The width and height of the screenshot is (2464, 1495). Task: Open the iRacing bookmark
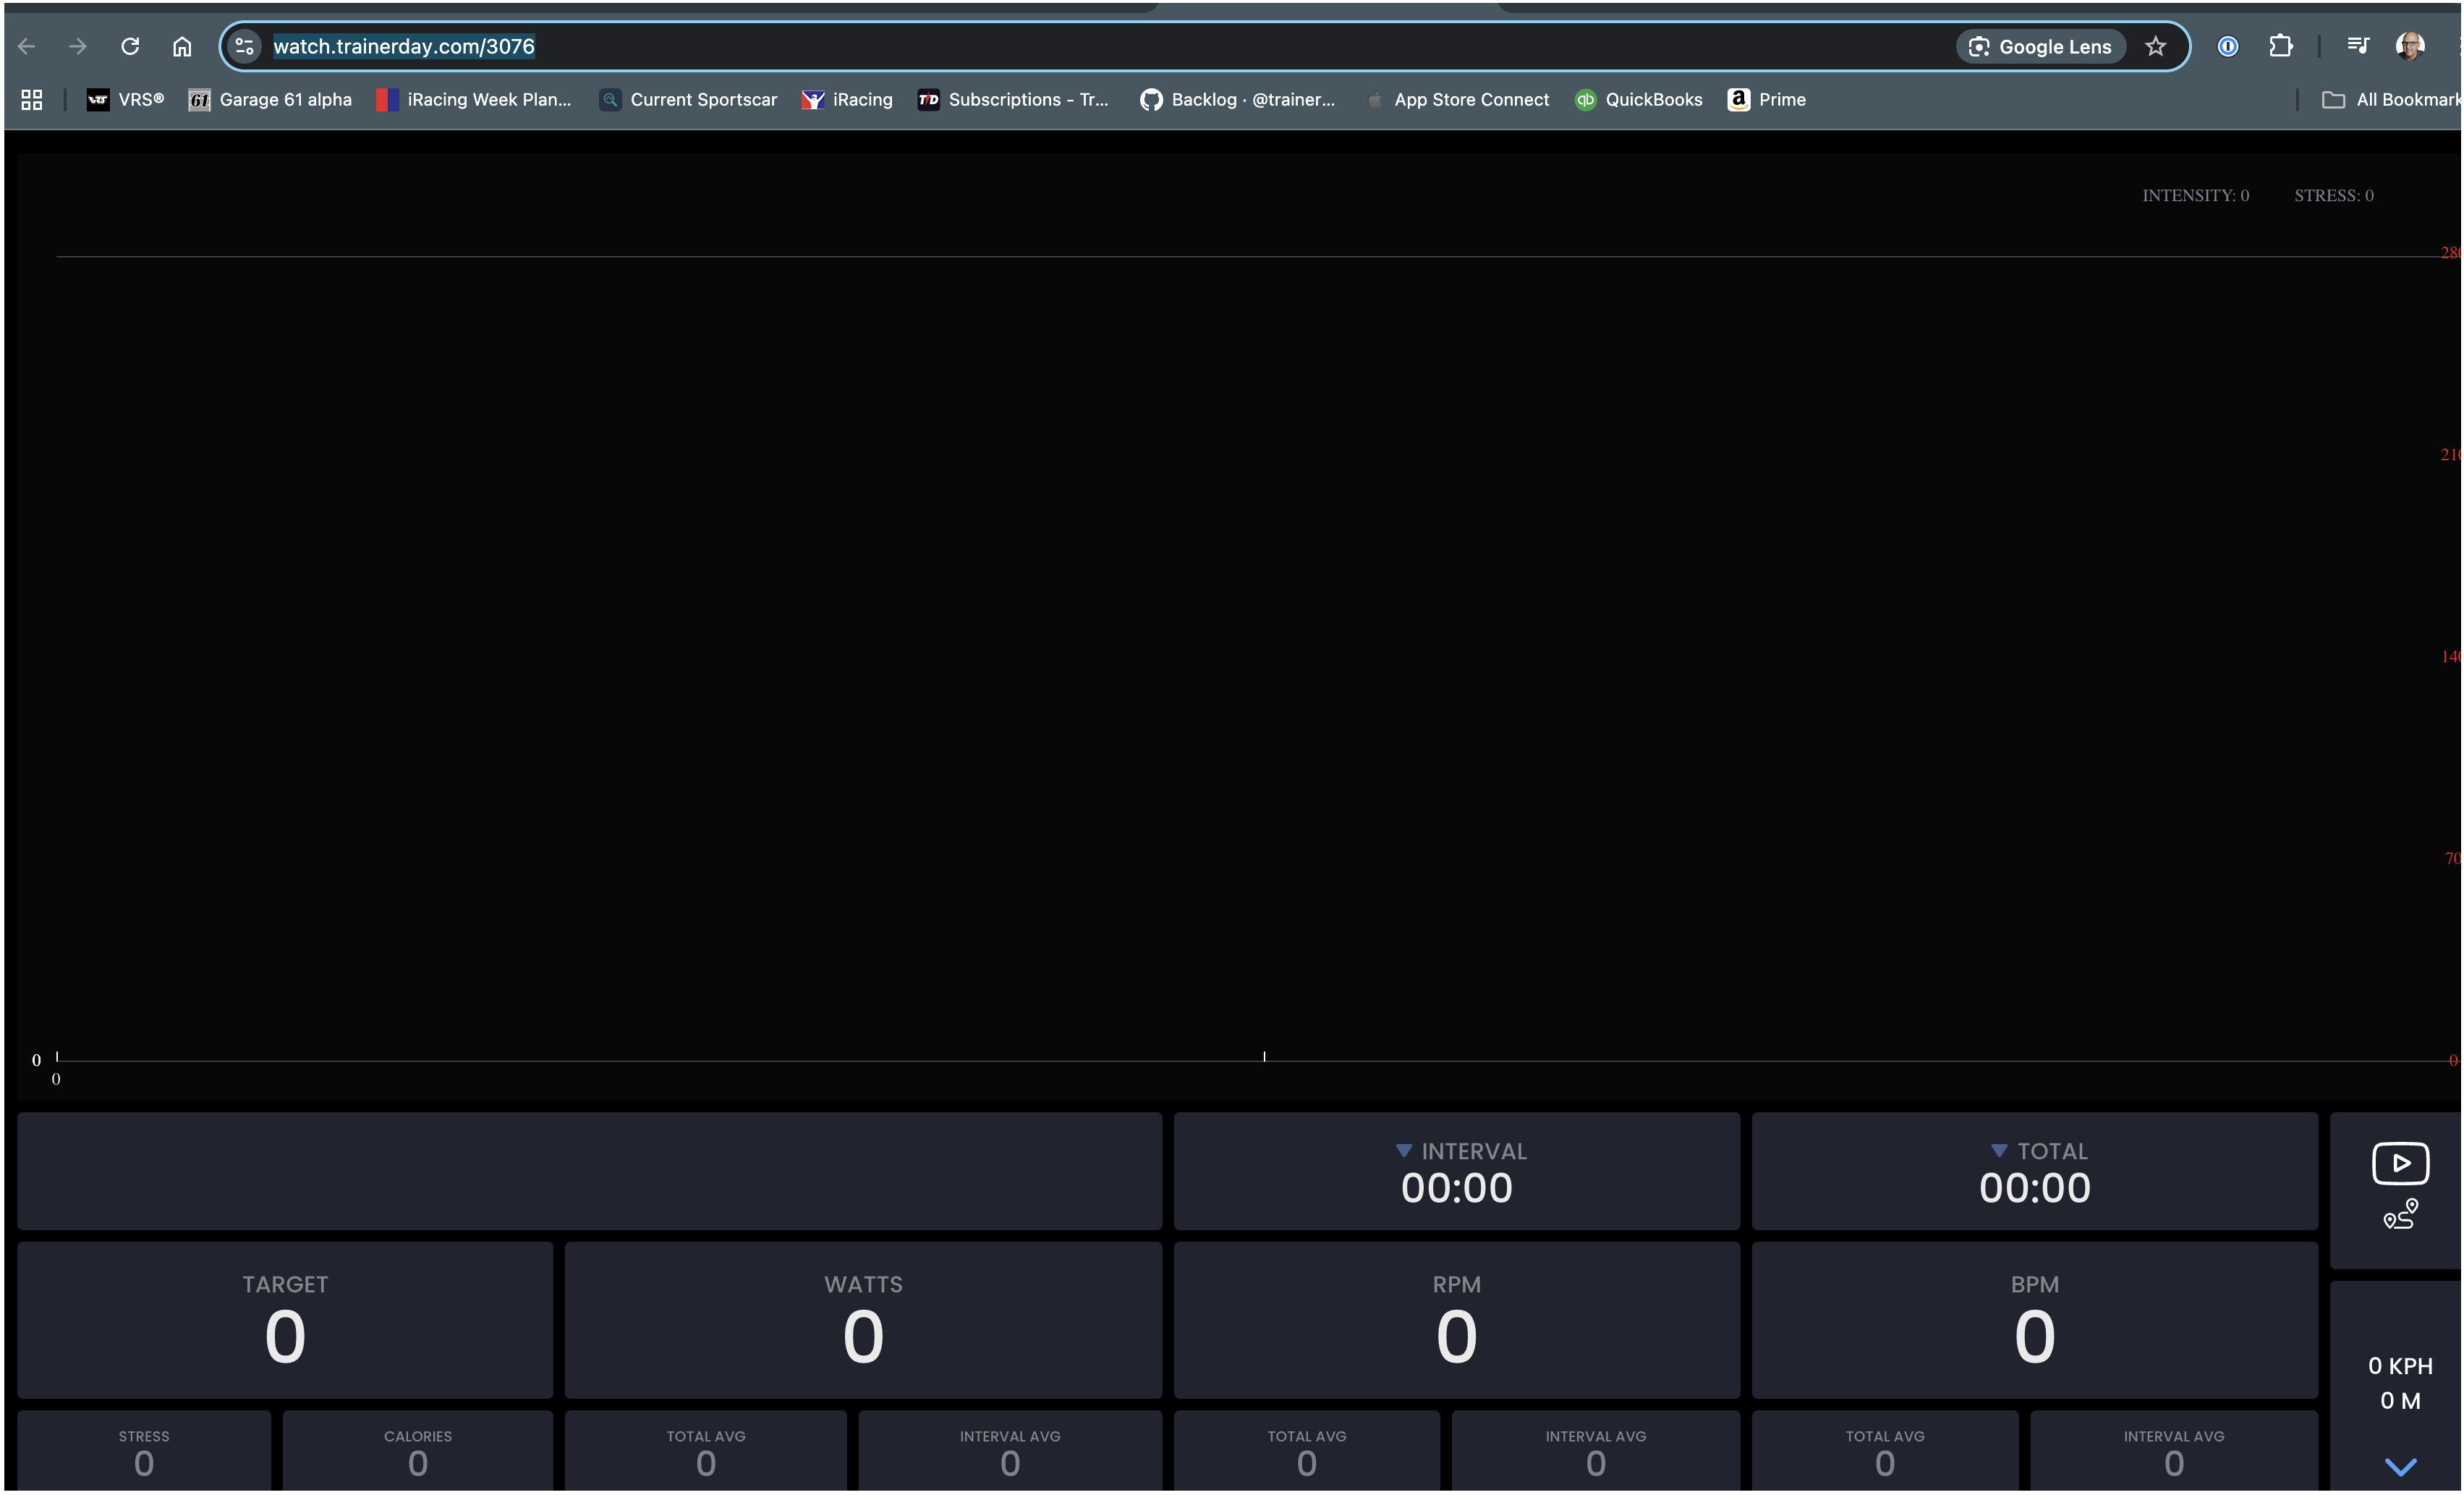coord(847,99)
